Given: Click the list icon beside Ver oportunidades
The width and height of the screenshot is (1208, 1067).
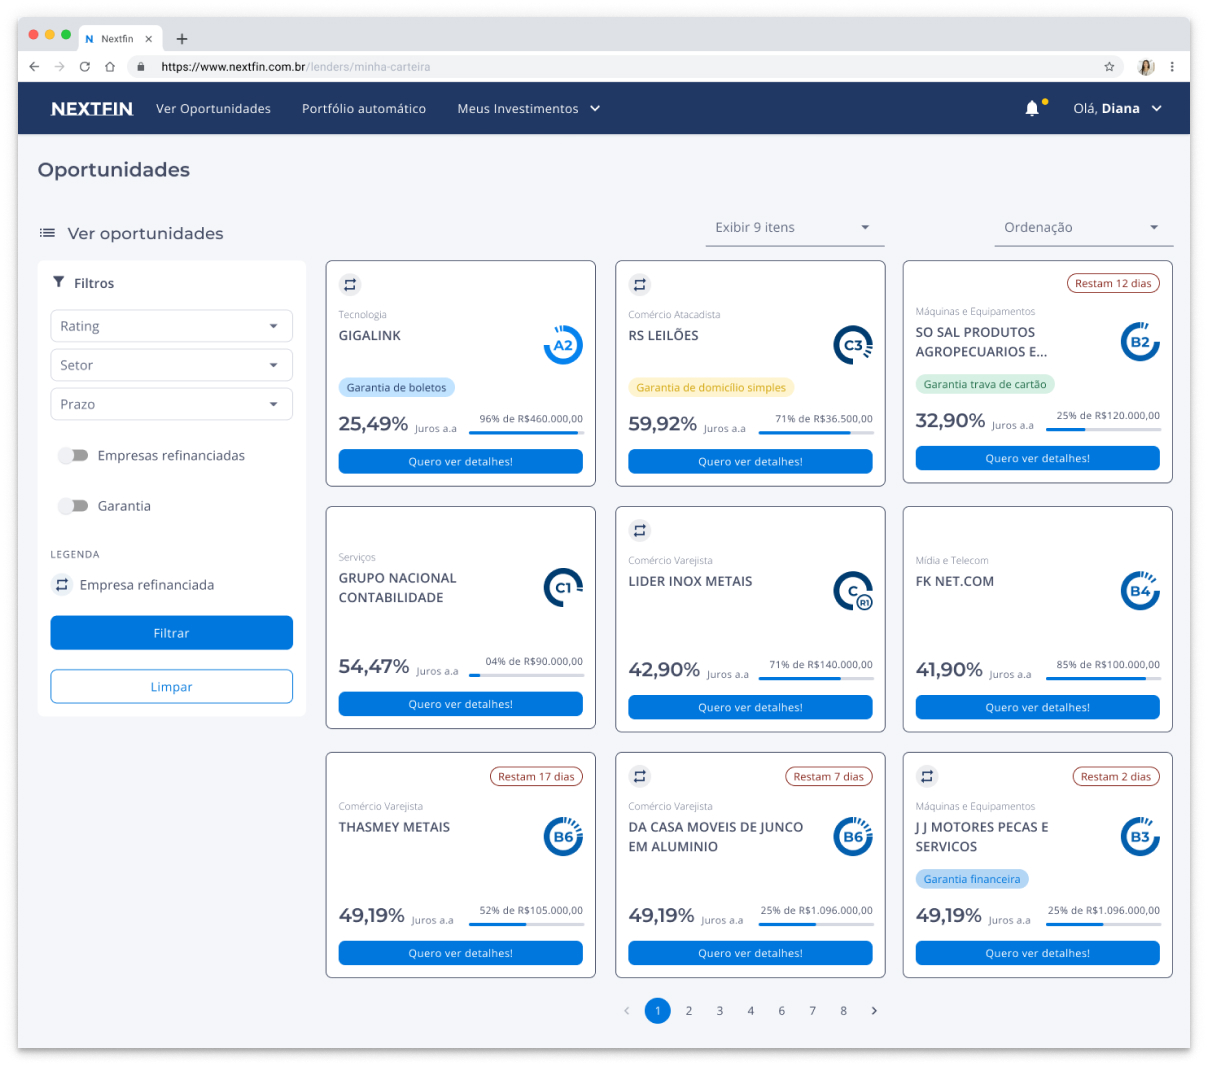Looking at the screenshot, I should coord(47,233).
